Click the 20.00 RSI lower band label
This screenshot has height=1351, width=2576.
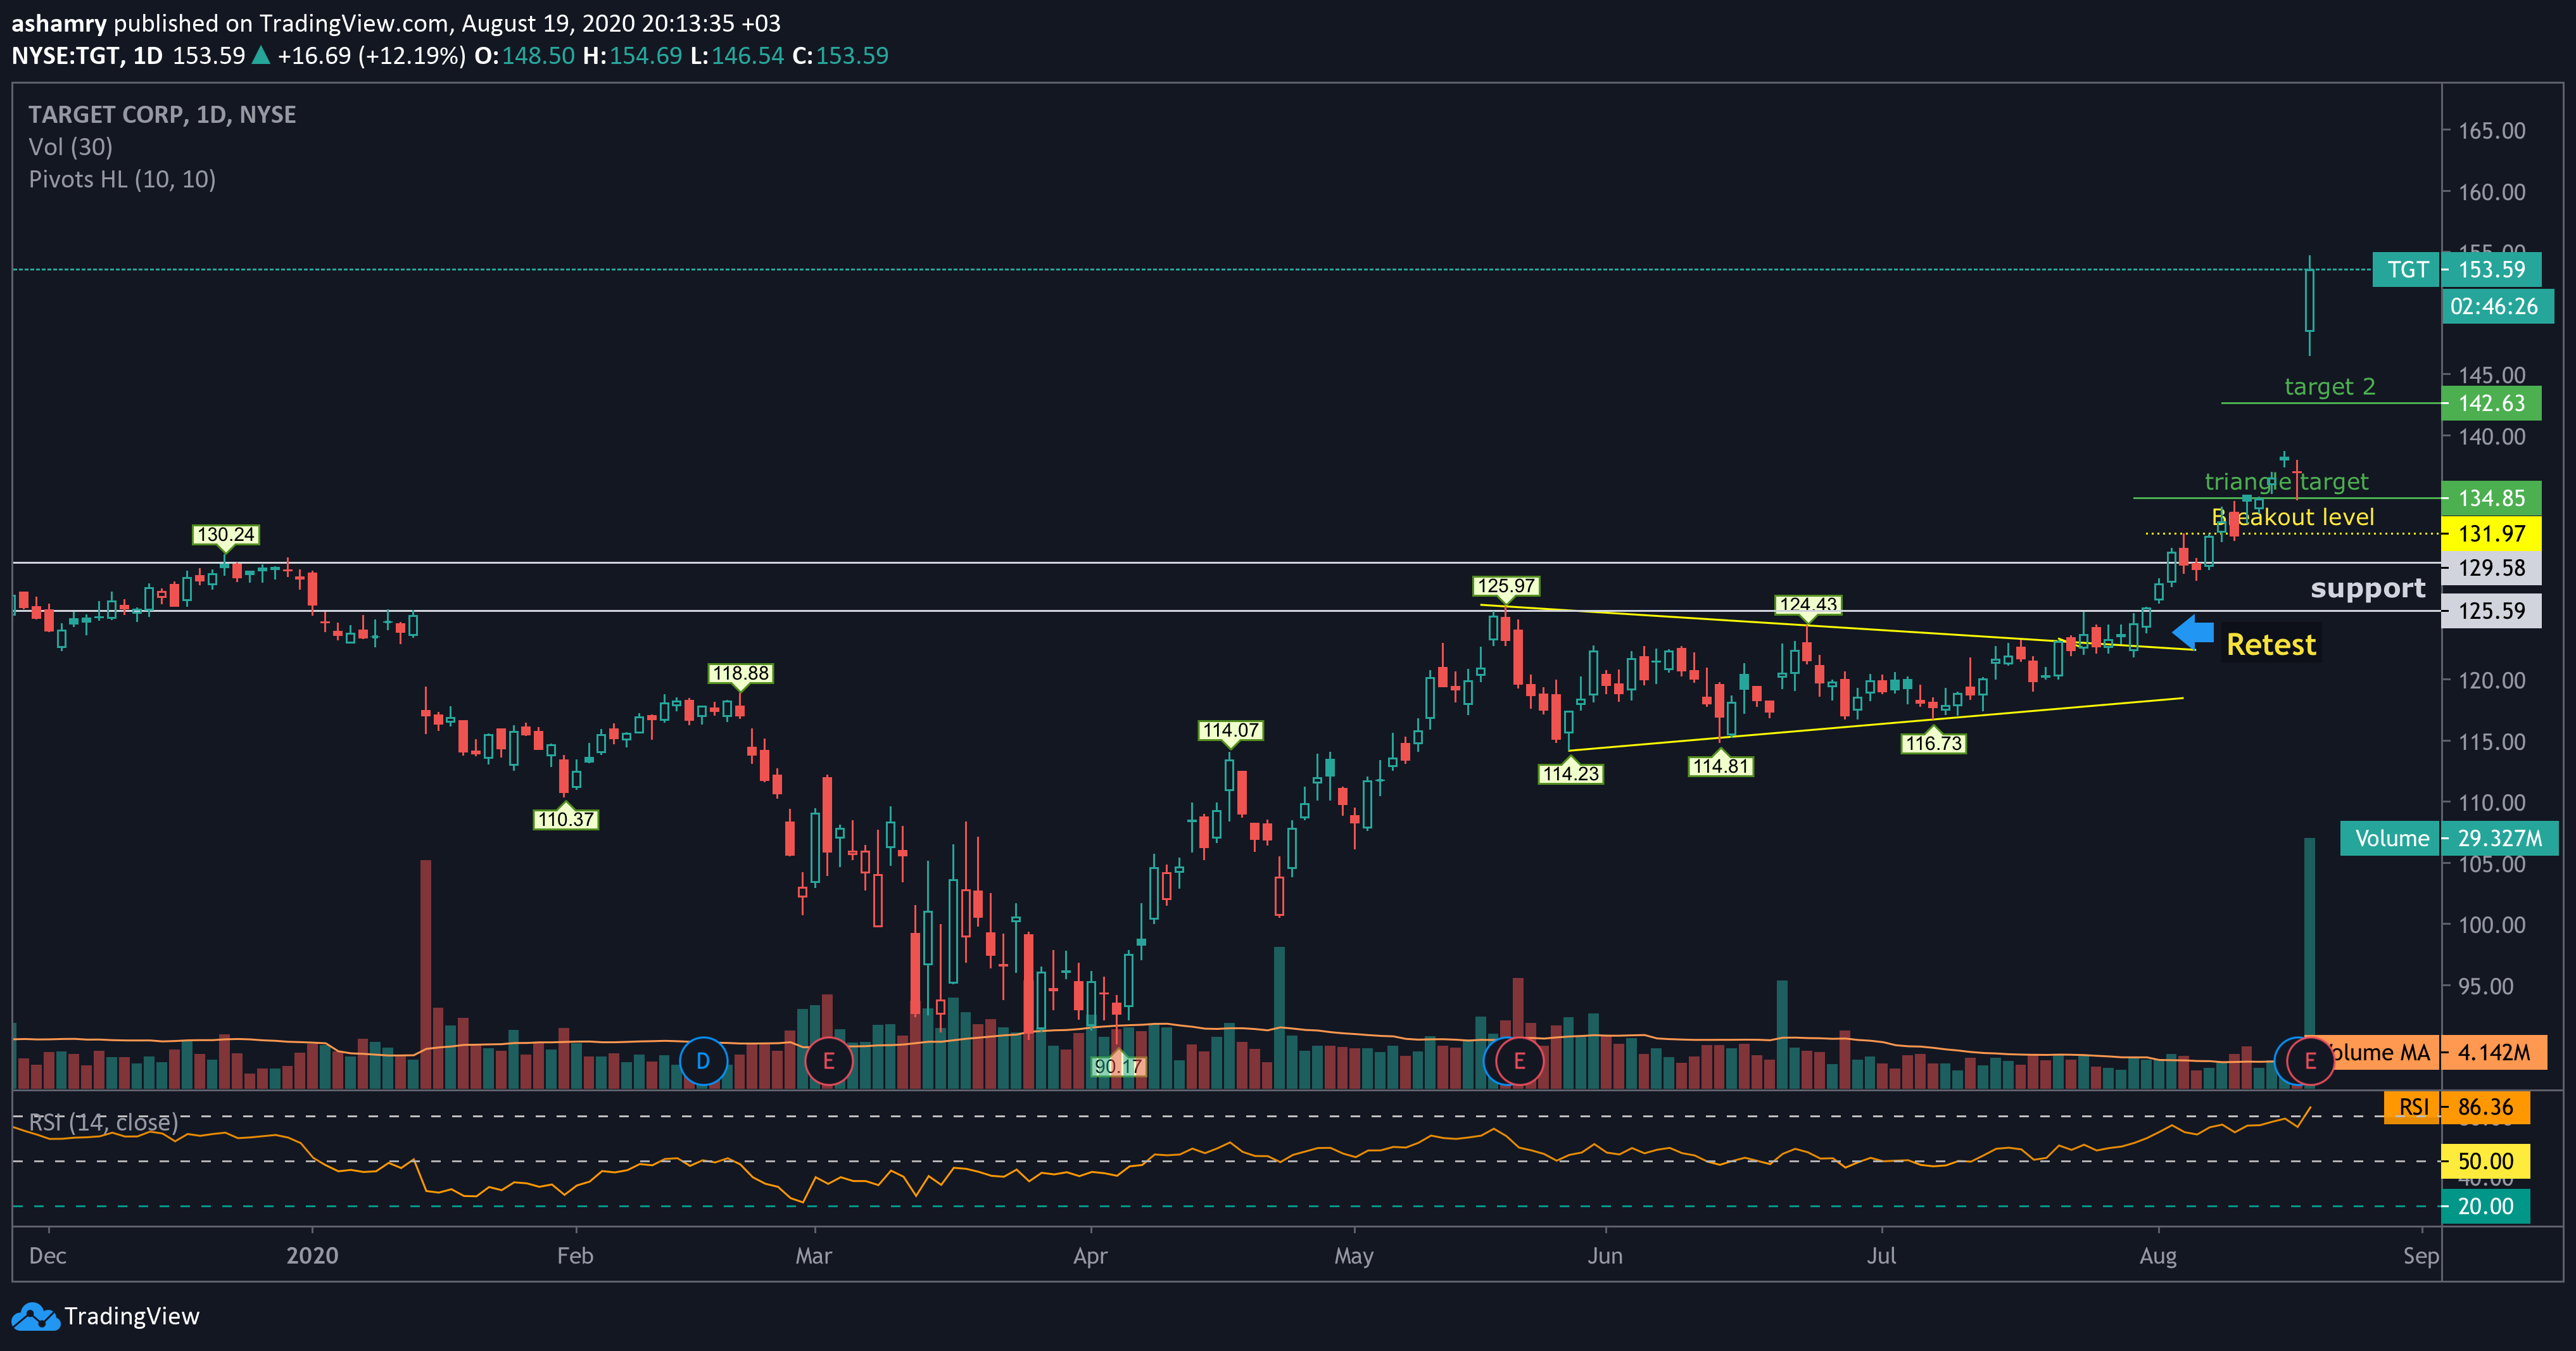tap(2485, 1206)
